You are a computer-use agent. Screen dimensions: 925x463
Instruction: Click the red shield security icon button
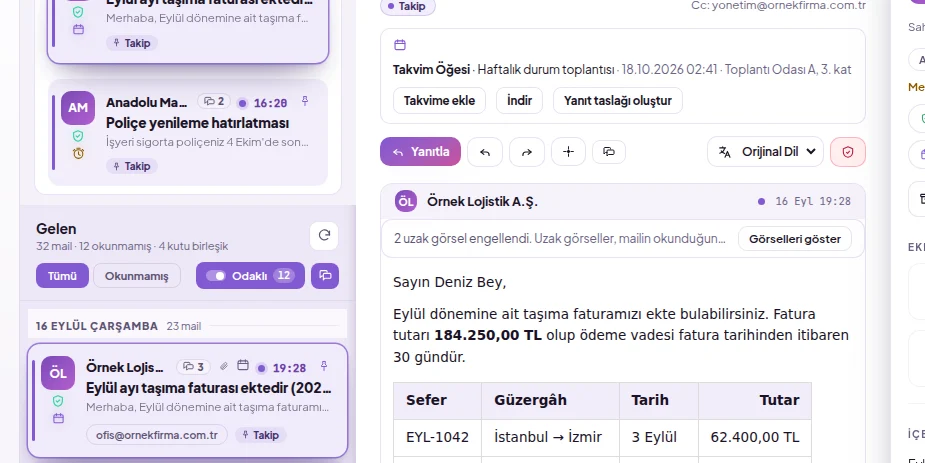click(848, 152)
